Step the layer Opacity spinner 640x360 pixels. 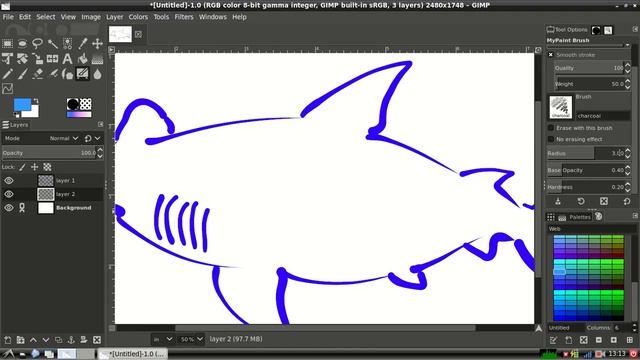(100, 153)
